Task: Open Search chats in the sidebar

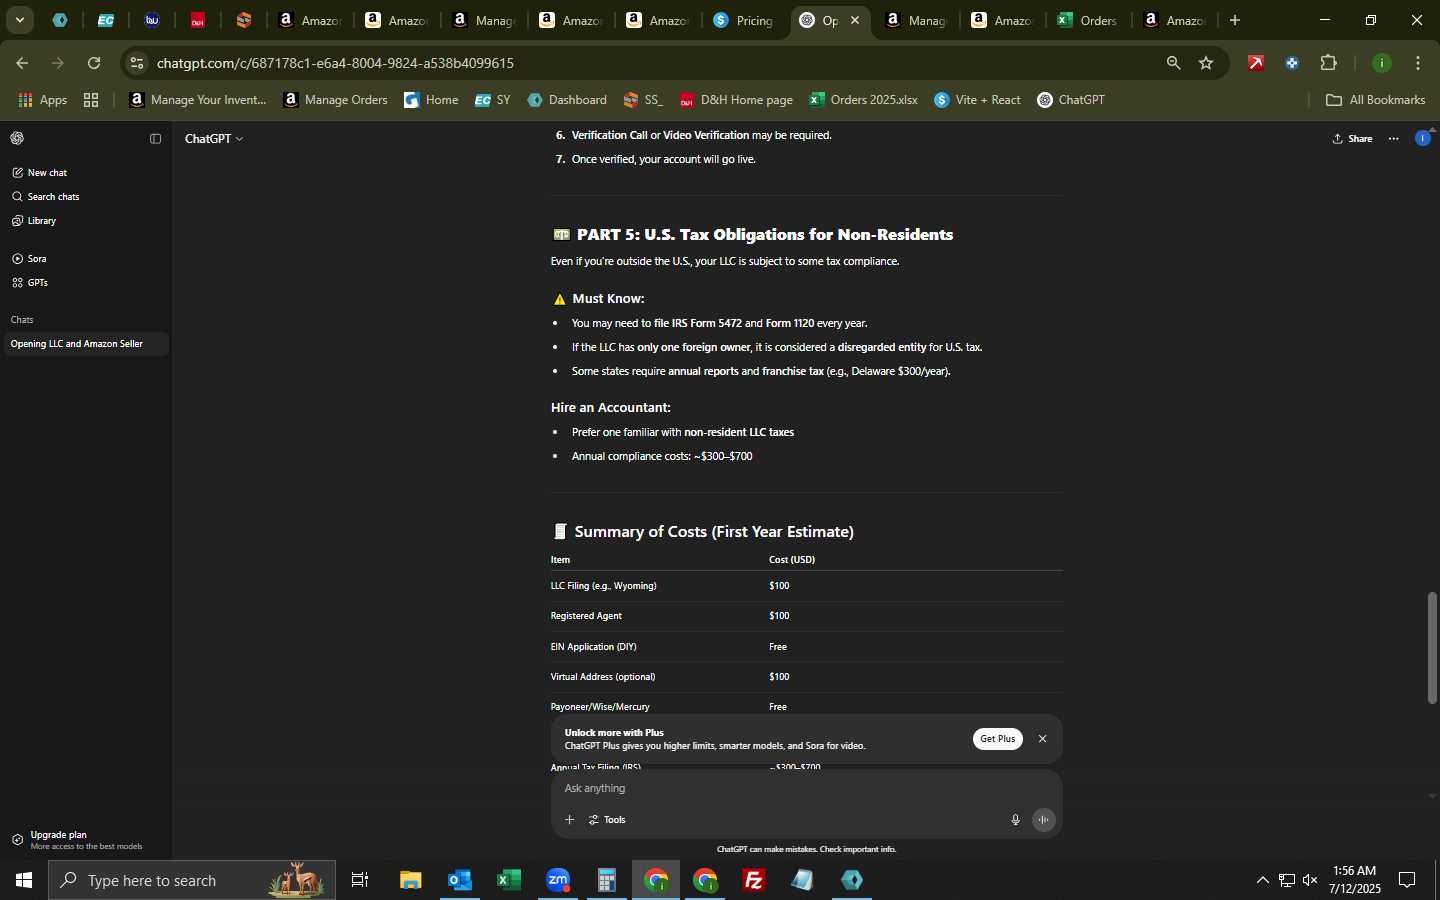Action: (x=53, y=197)
